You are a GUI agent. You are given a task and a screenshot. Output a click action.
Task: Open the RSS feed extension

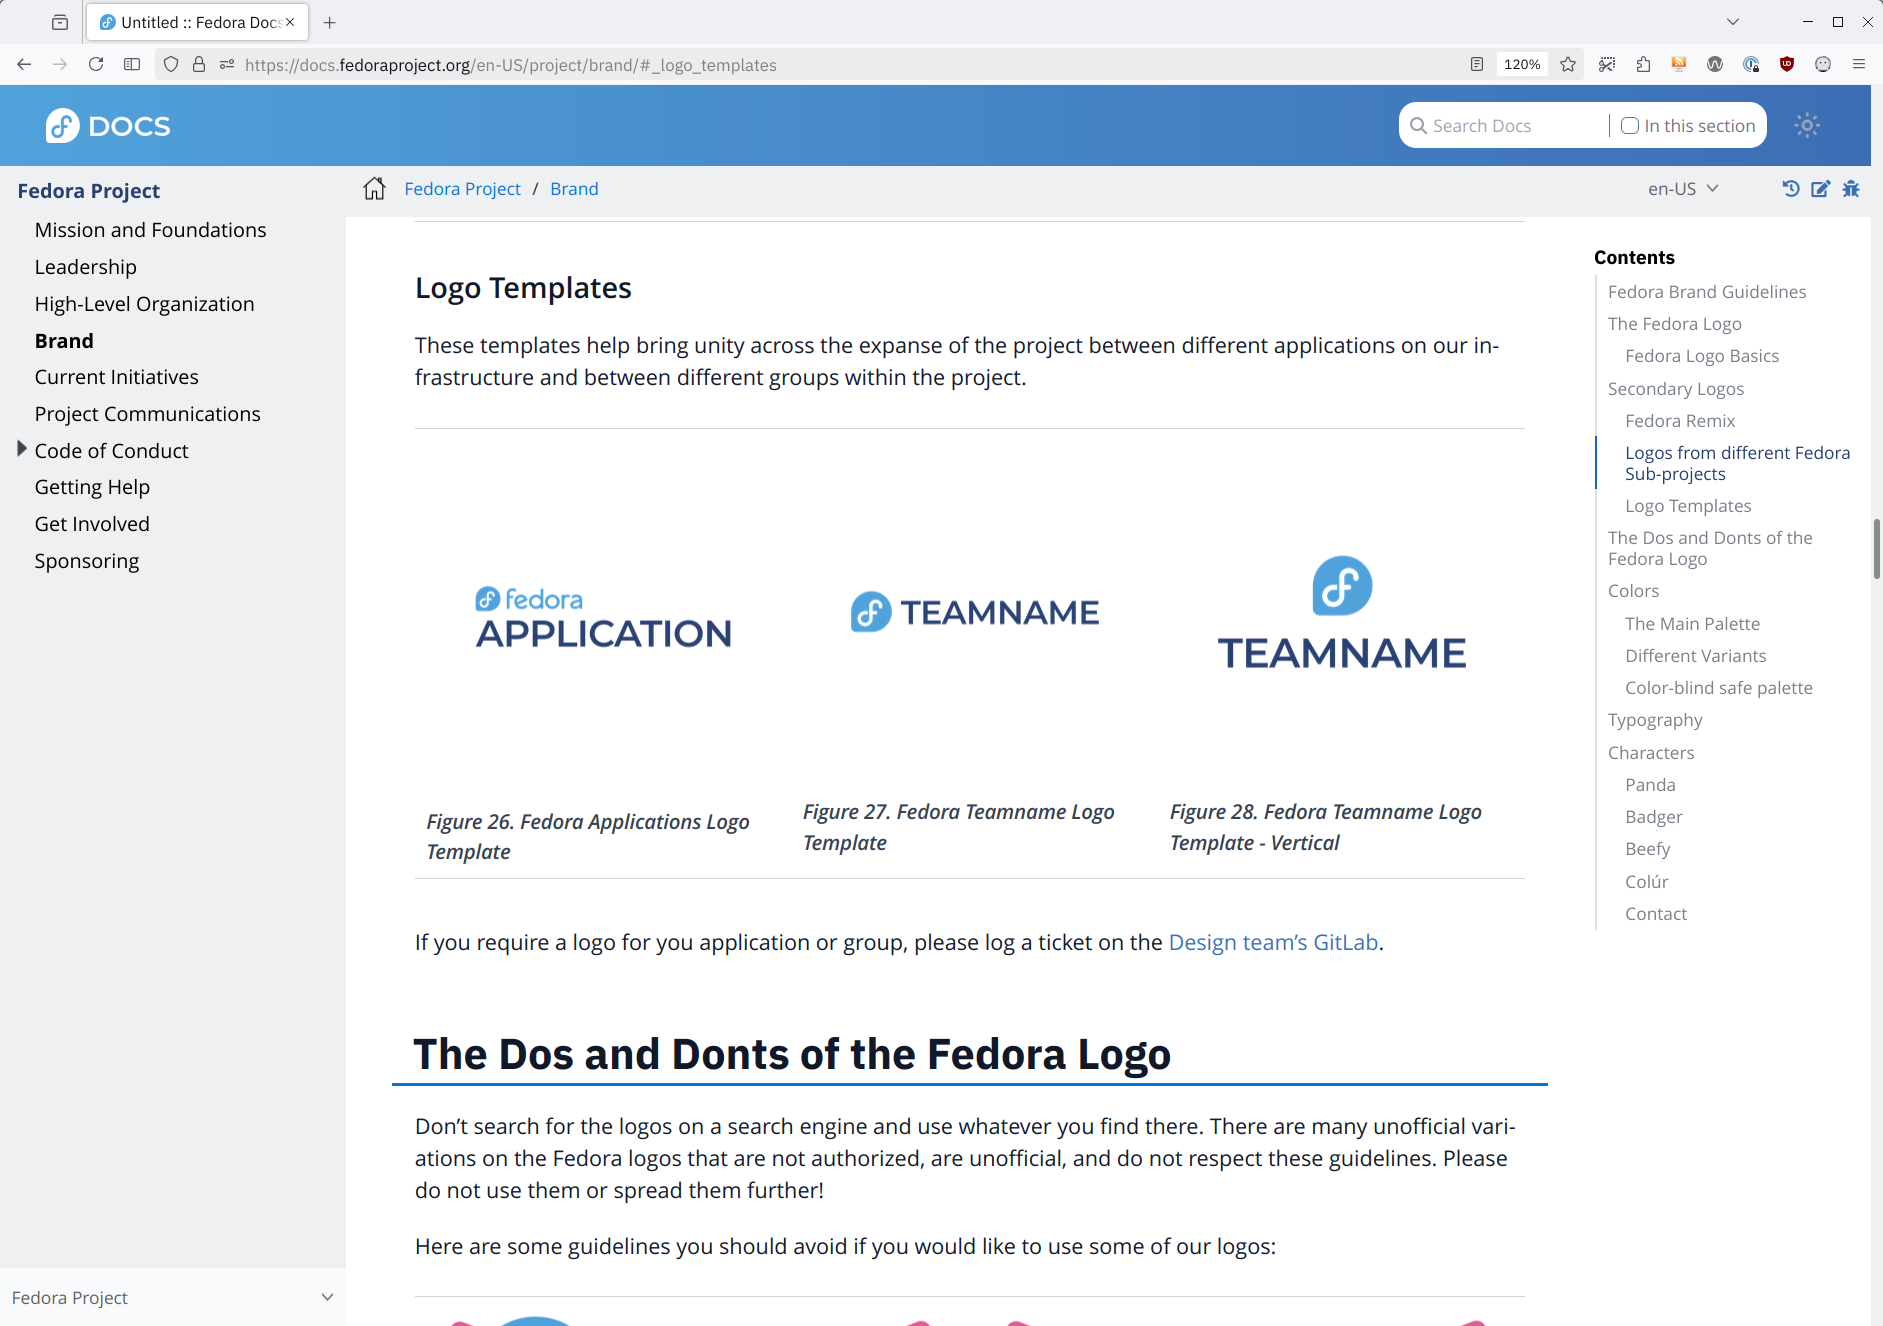point(1679,65)
